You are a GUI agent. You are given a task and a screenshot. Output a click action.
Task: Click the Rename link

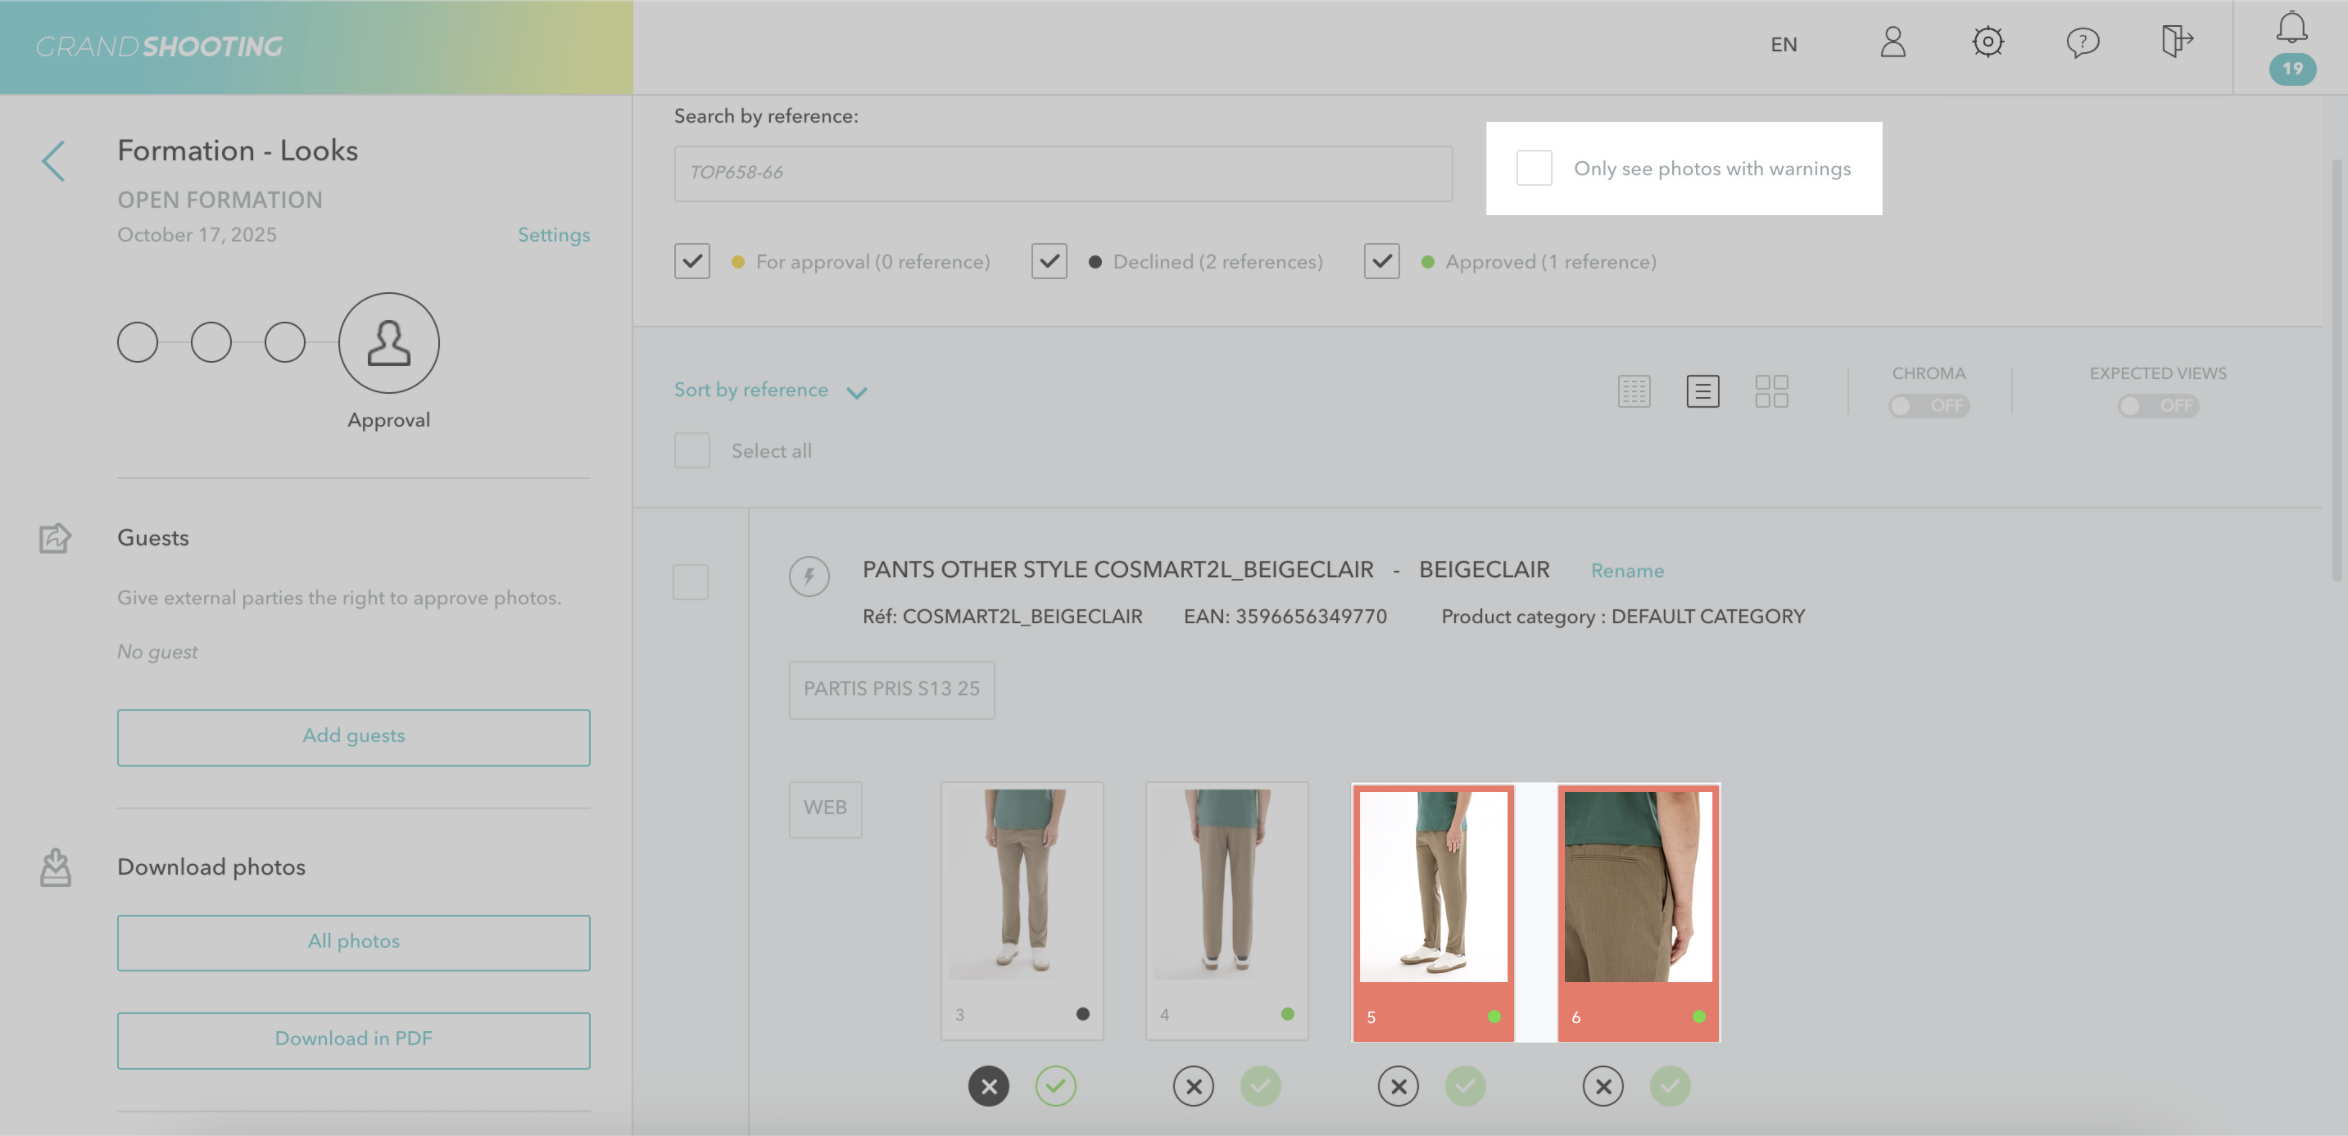1627,570
